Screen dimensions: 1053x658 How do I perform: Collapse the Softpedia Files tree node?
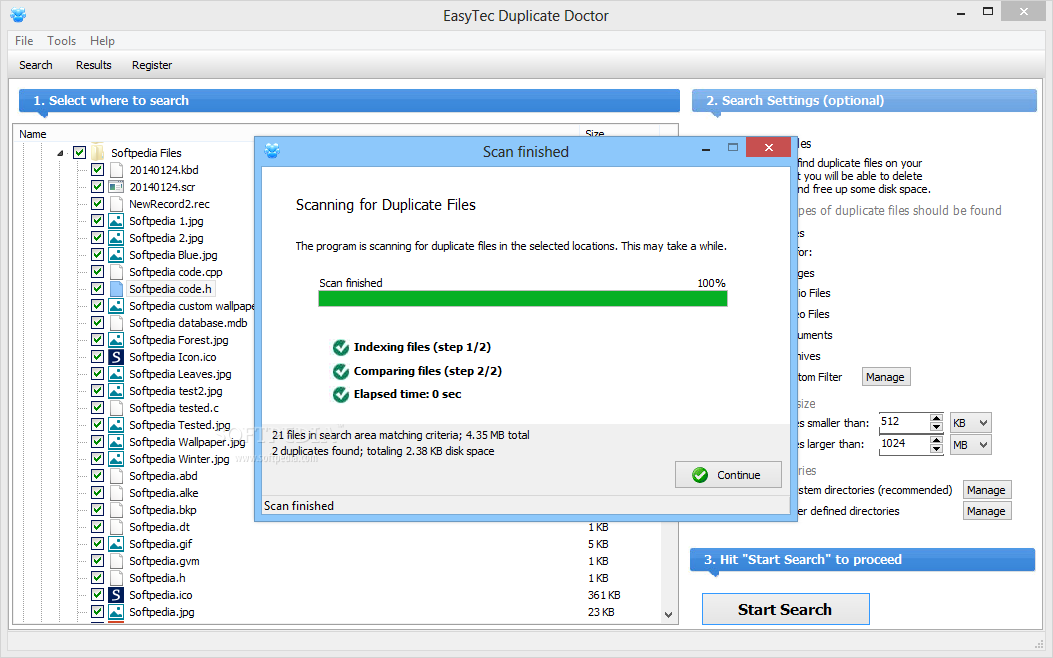pyautogui.click(x=60, y=153)
